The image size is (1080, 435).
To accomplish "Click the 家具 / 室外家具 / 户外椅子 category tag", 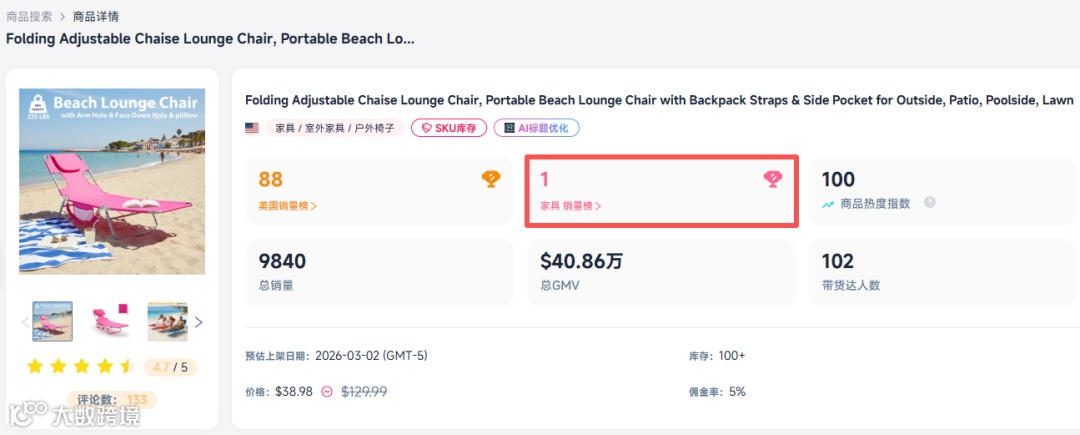I will [x=334, y=128].
